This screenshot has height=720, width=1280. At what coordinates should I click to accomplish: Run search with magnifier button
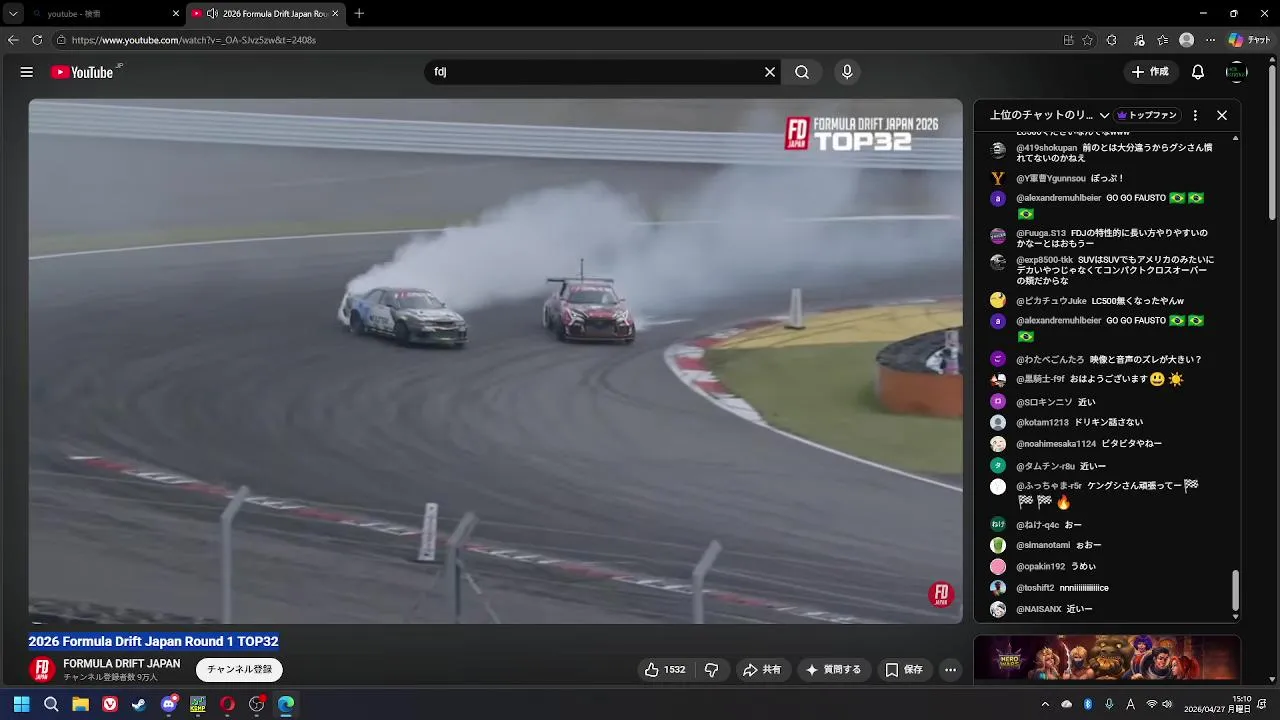(802, 72)
